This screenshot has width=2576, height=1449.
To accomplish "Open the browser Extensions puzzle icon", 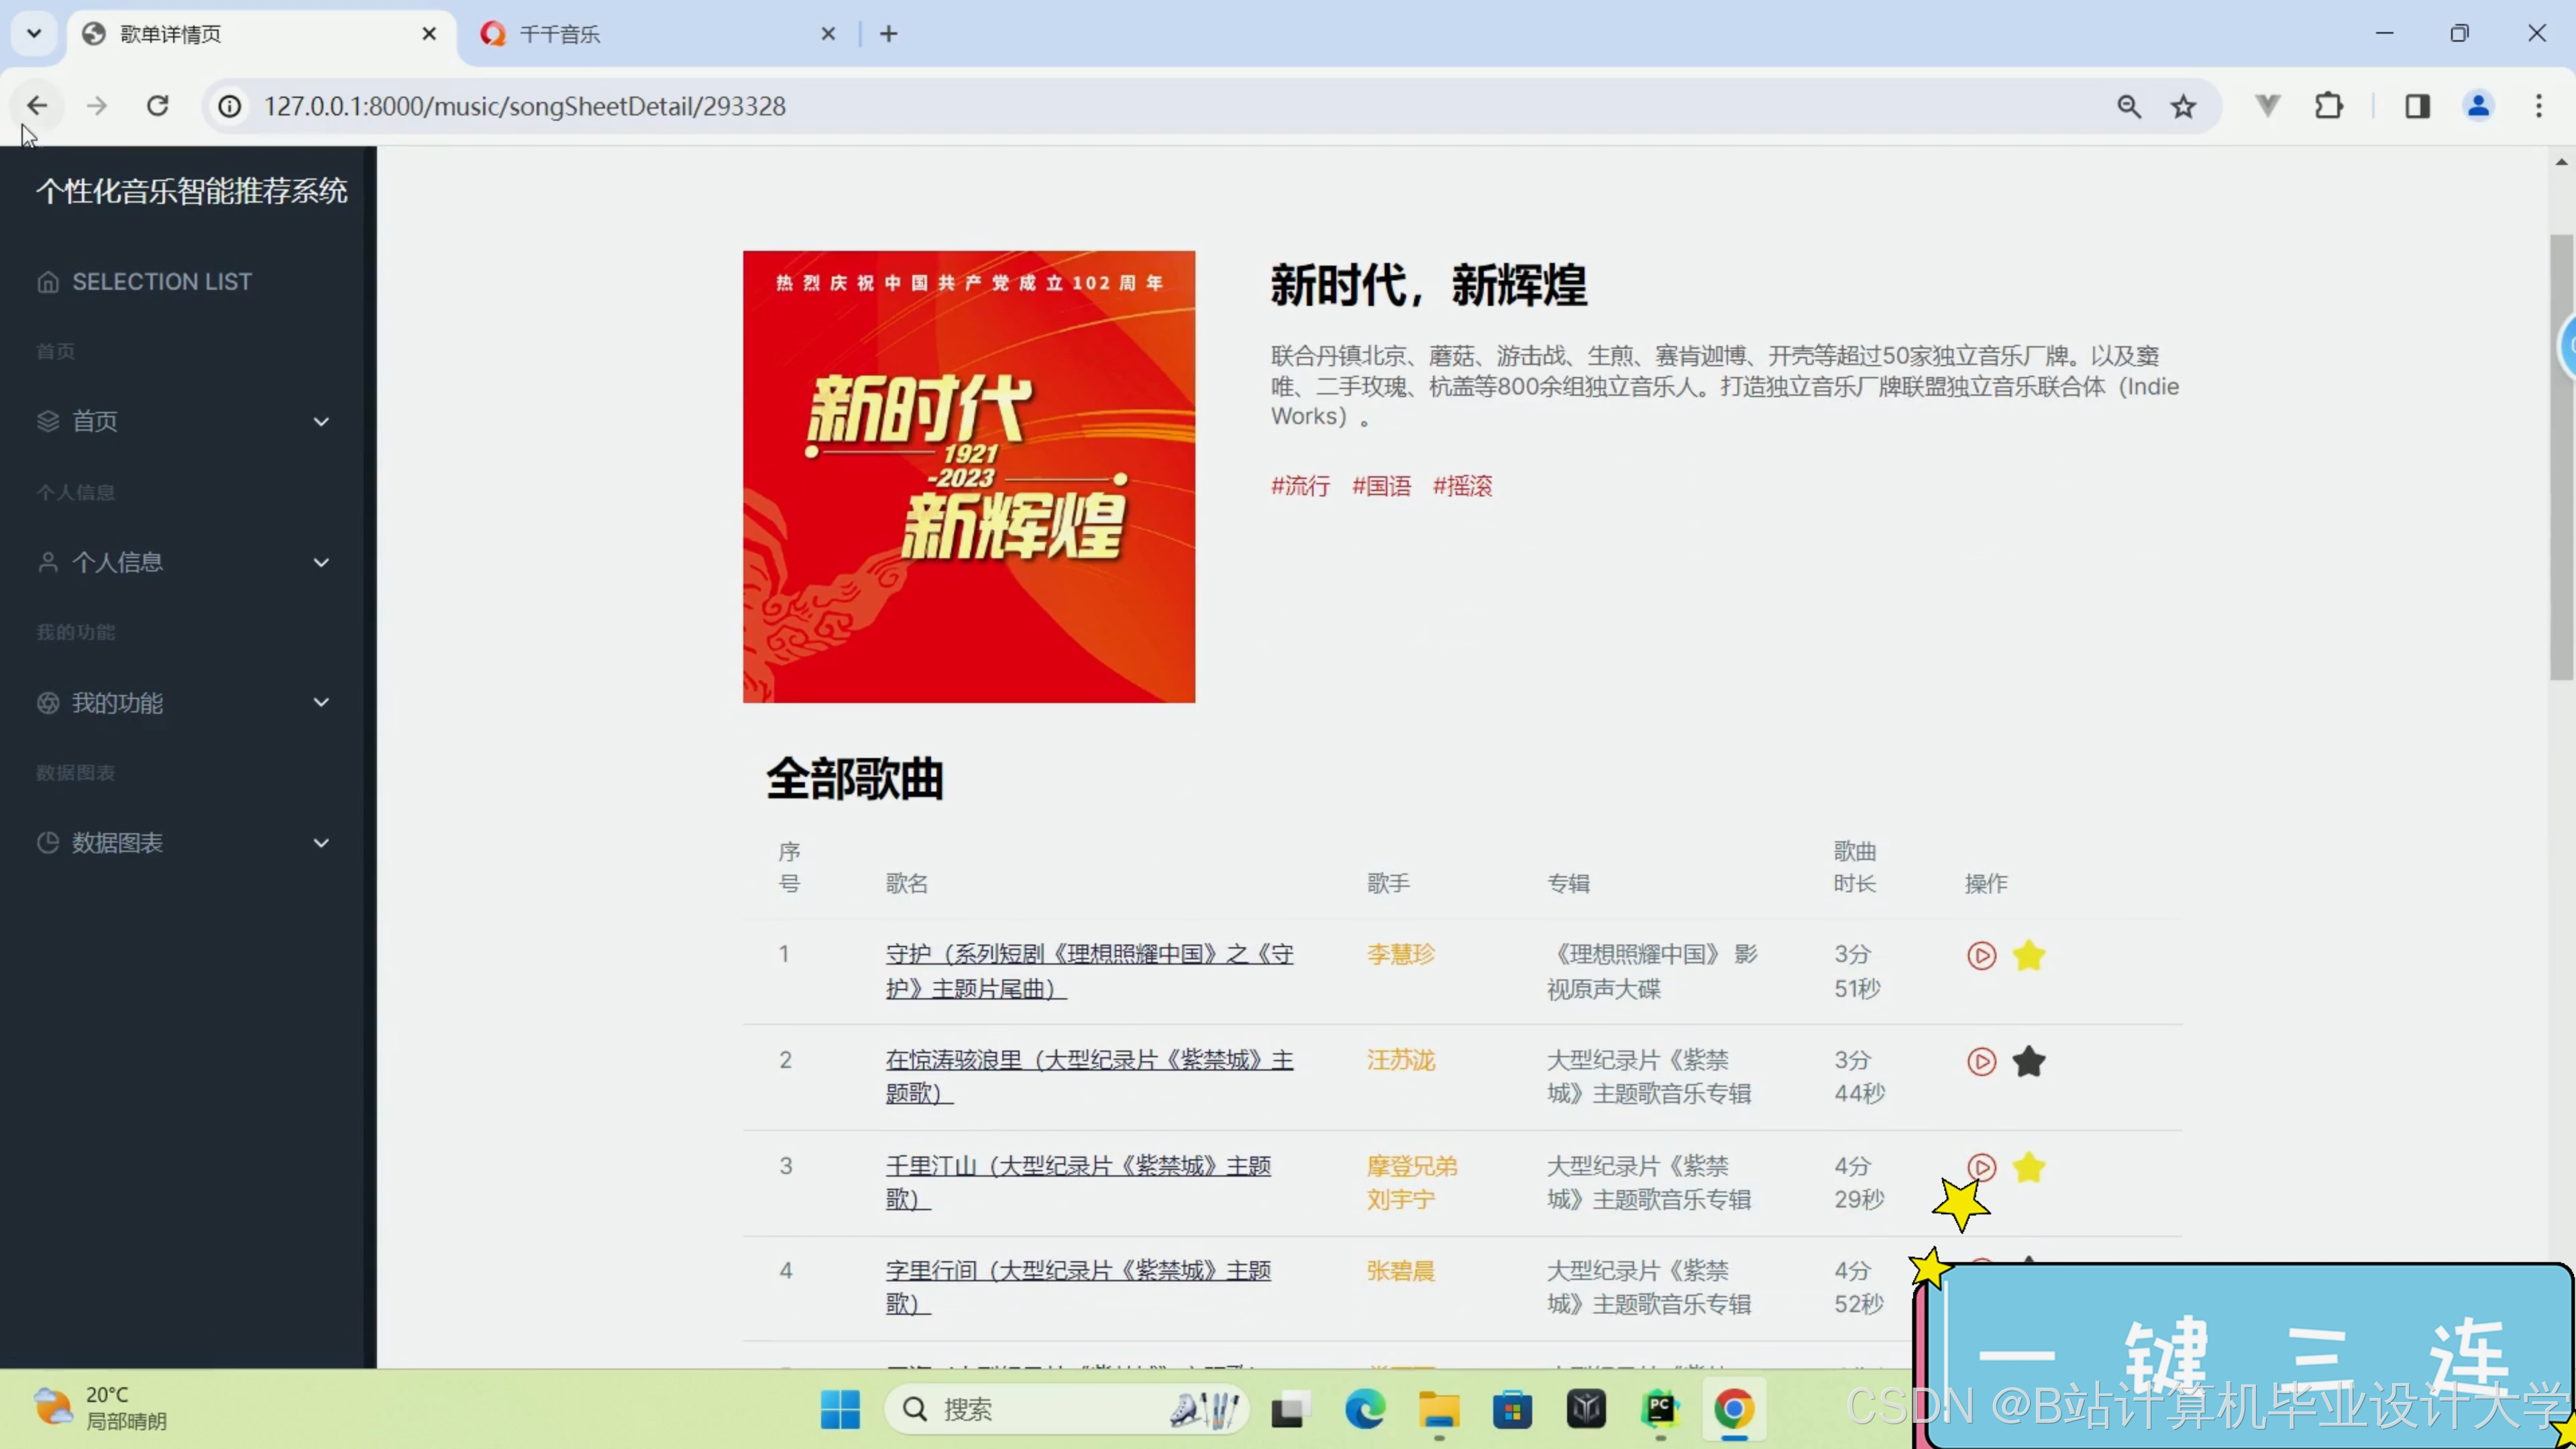I will [x=2328, y=106].
